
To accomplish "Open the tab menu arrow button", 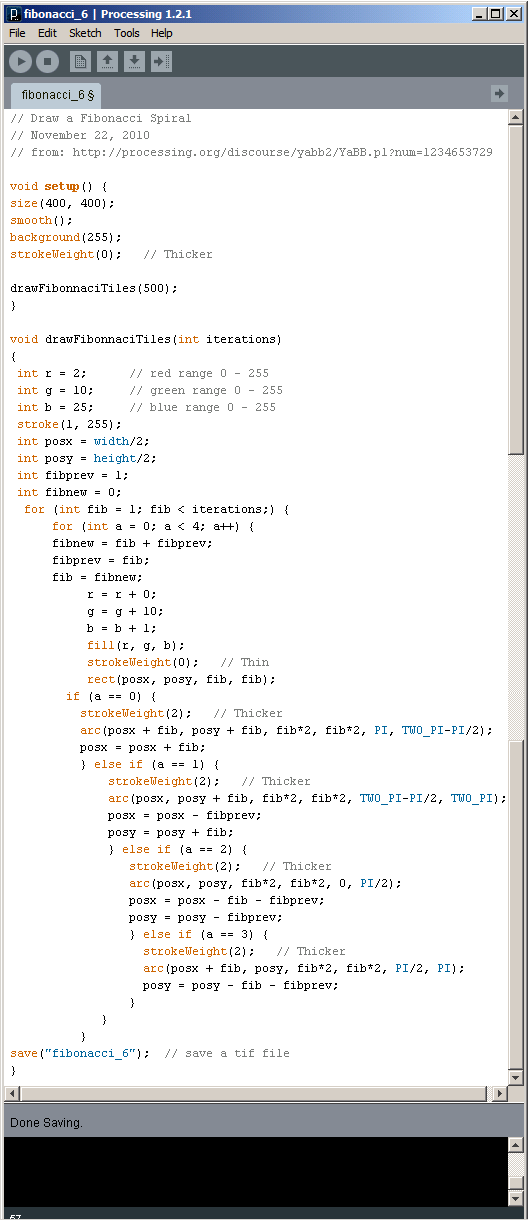I will (499, 93).
